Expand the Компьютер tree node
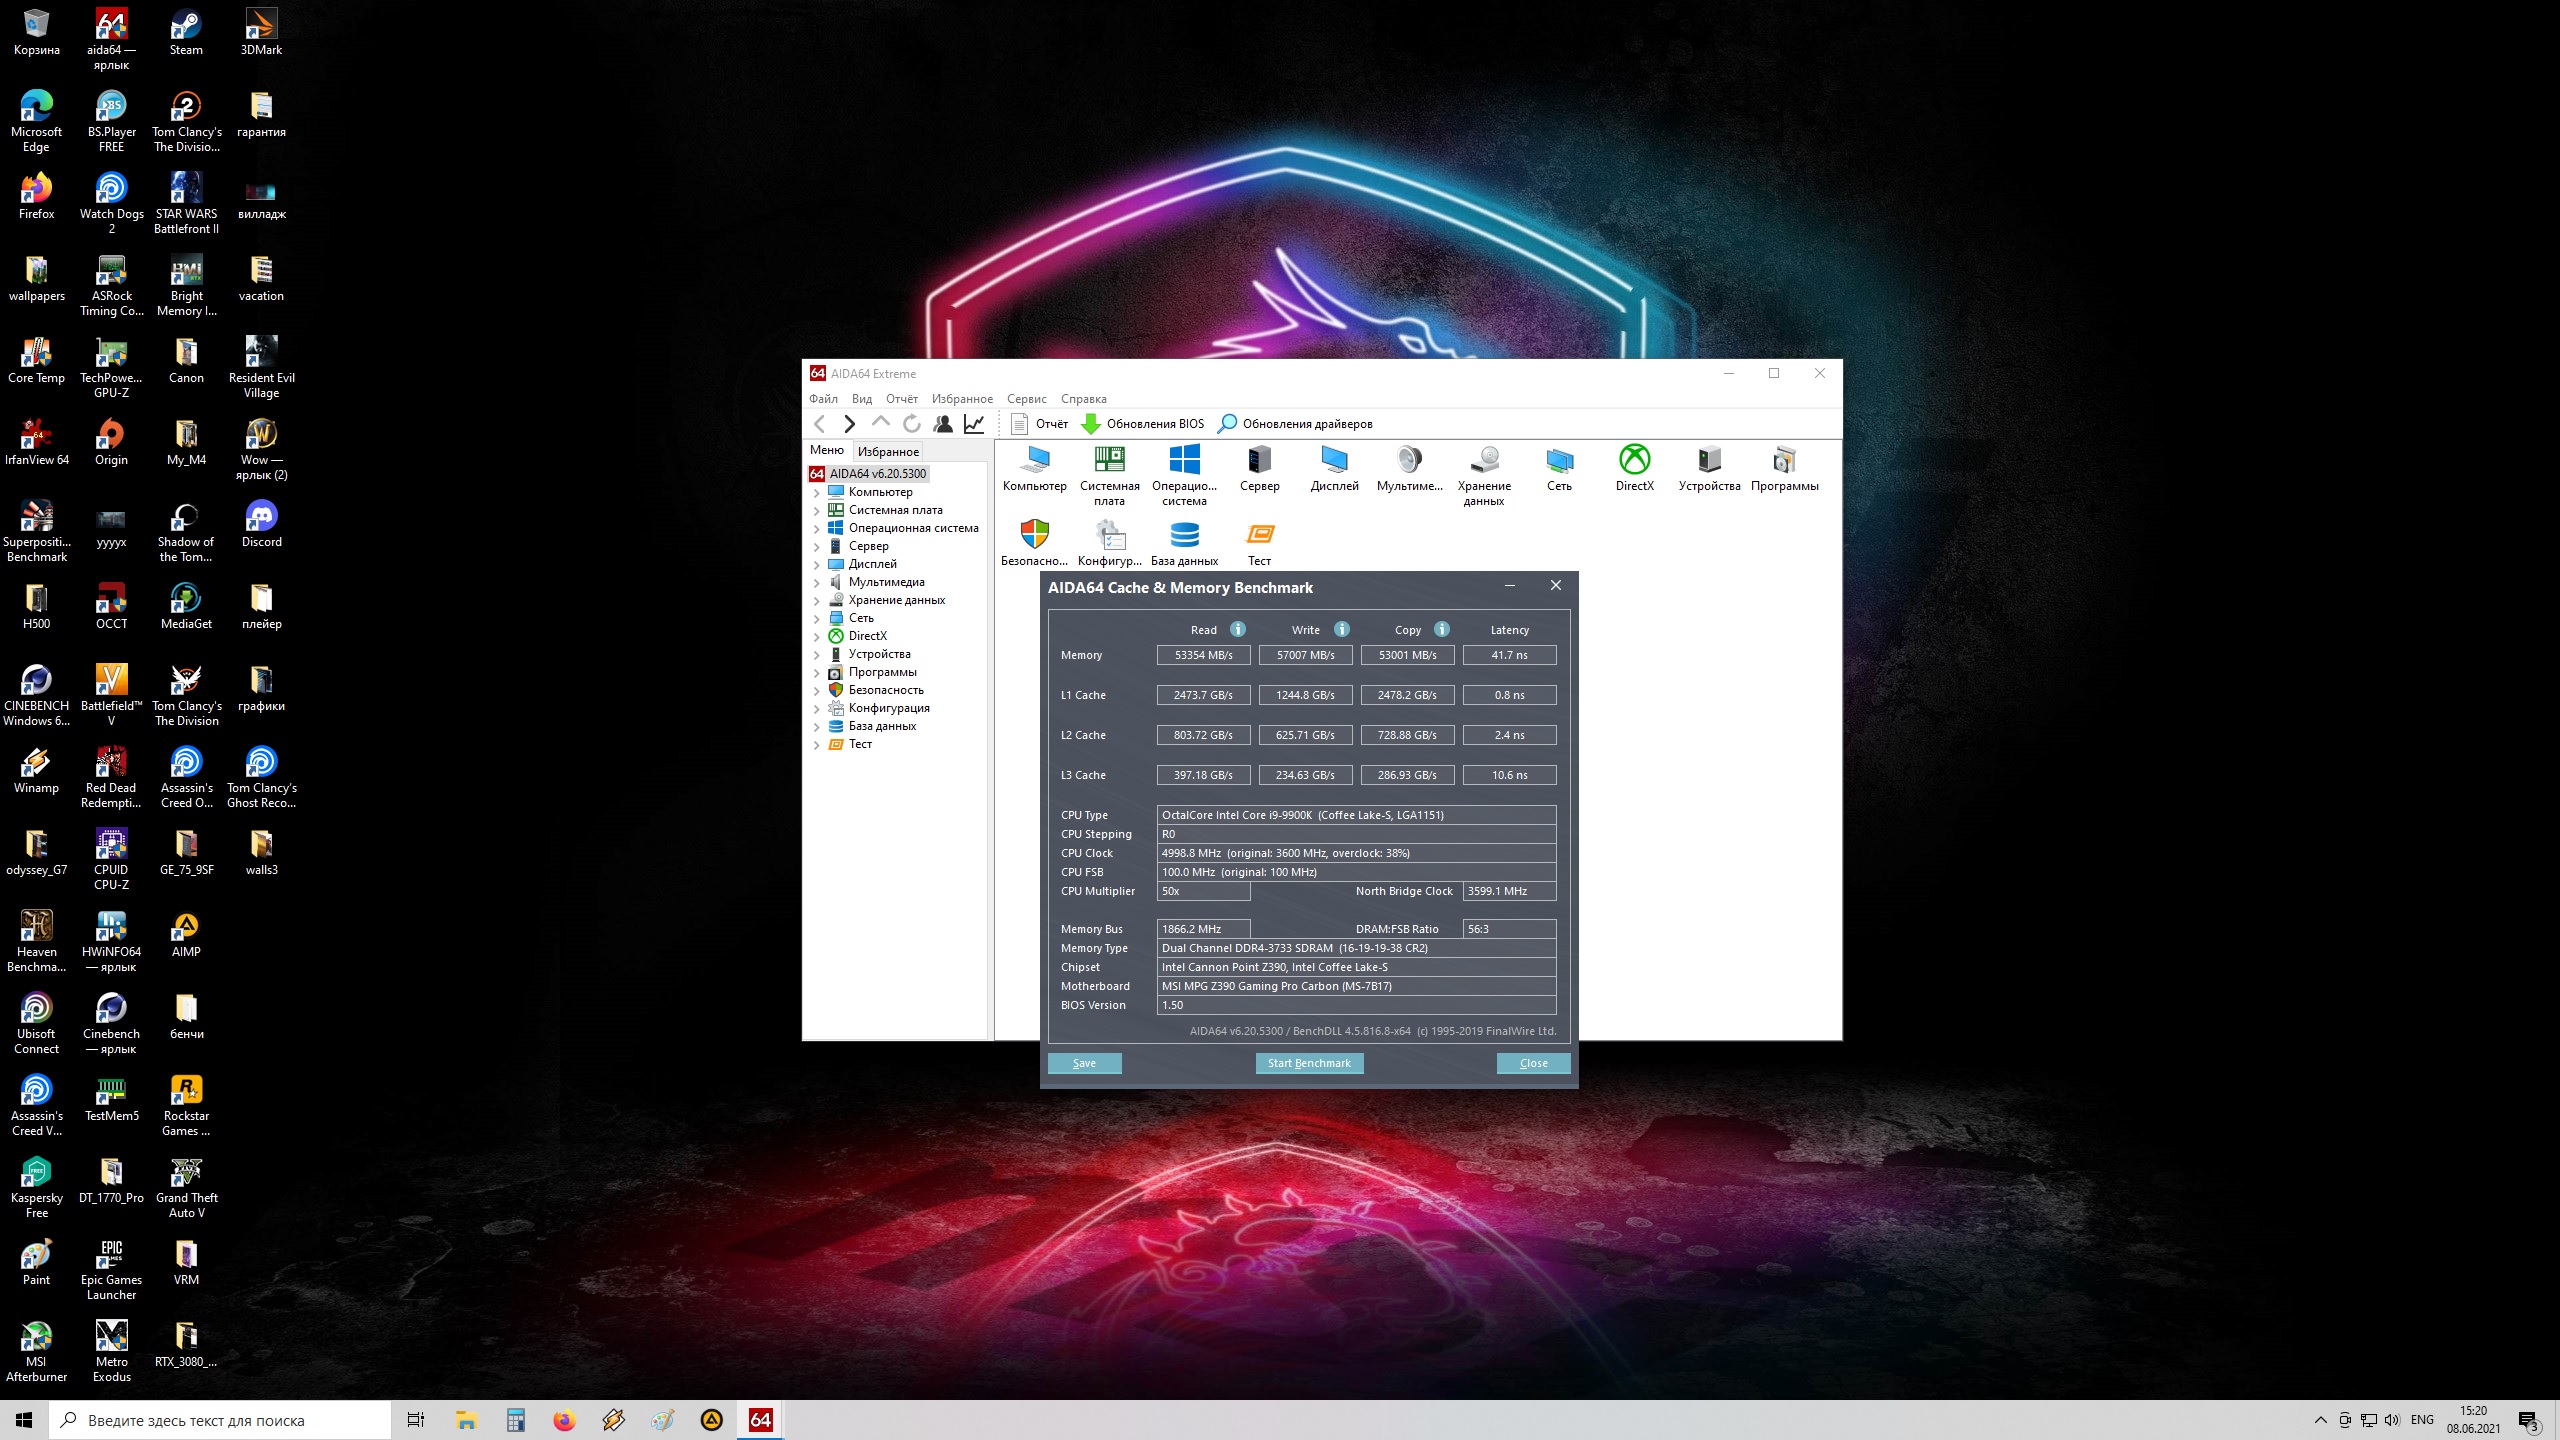The height and width of the screenshot is (1440, 2560). click(817, 492)
